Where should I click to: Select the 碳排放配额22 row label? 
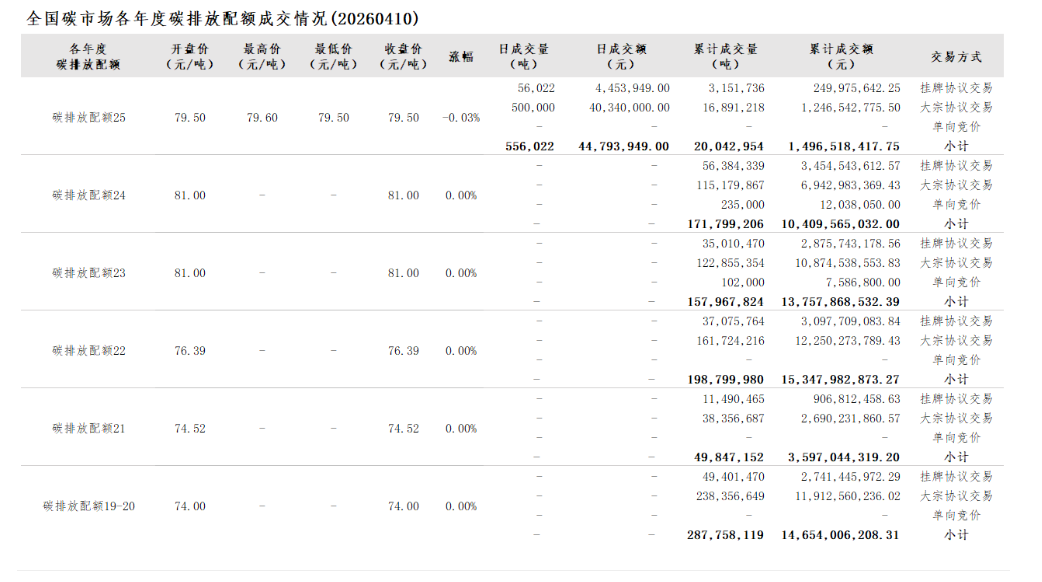pyautogui.click(x=89, y=351)
